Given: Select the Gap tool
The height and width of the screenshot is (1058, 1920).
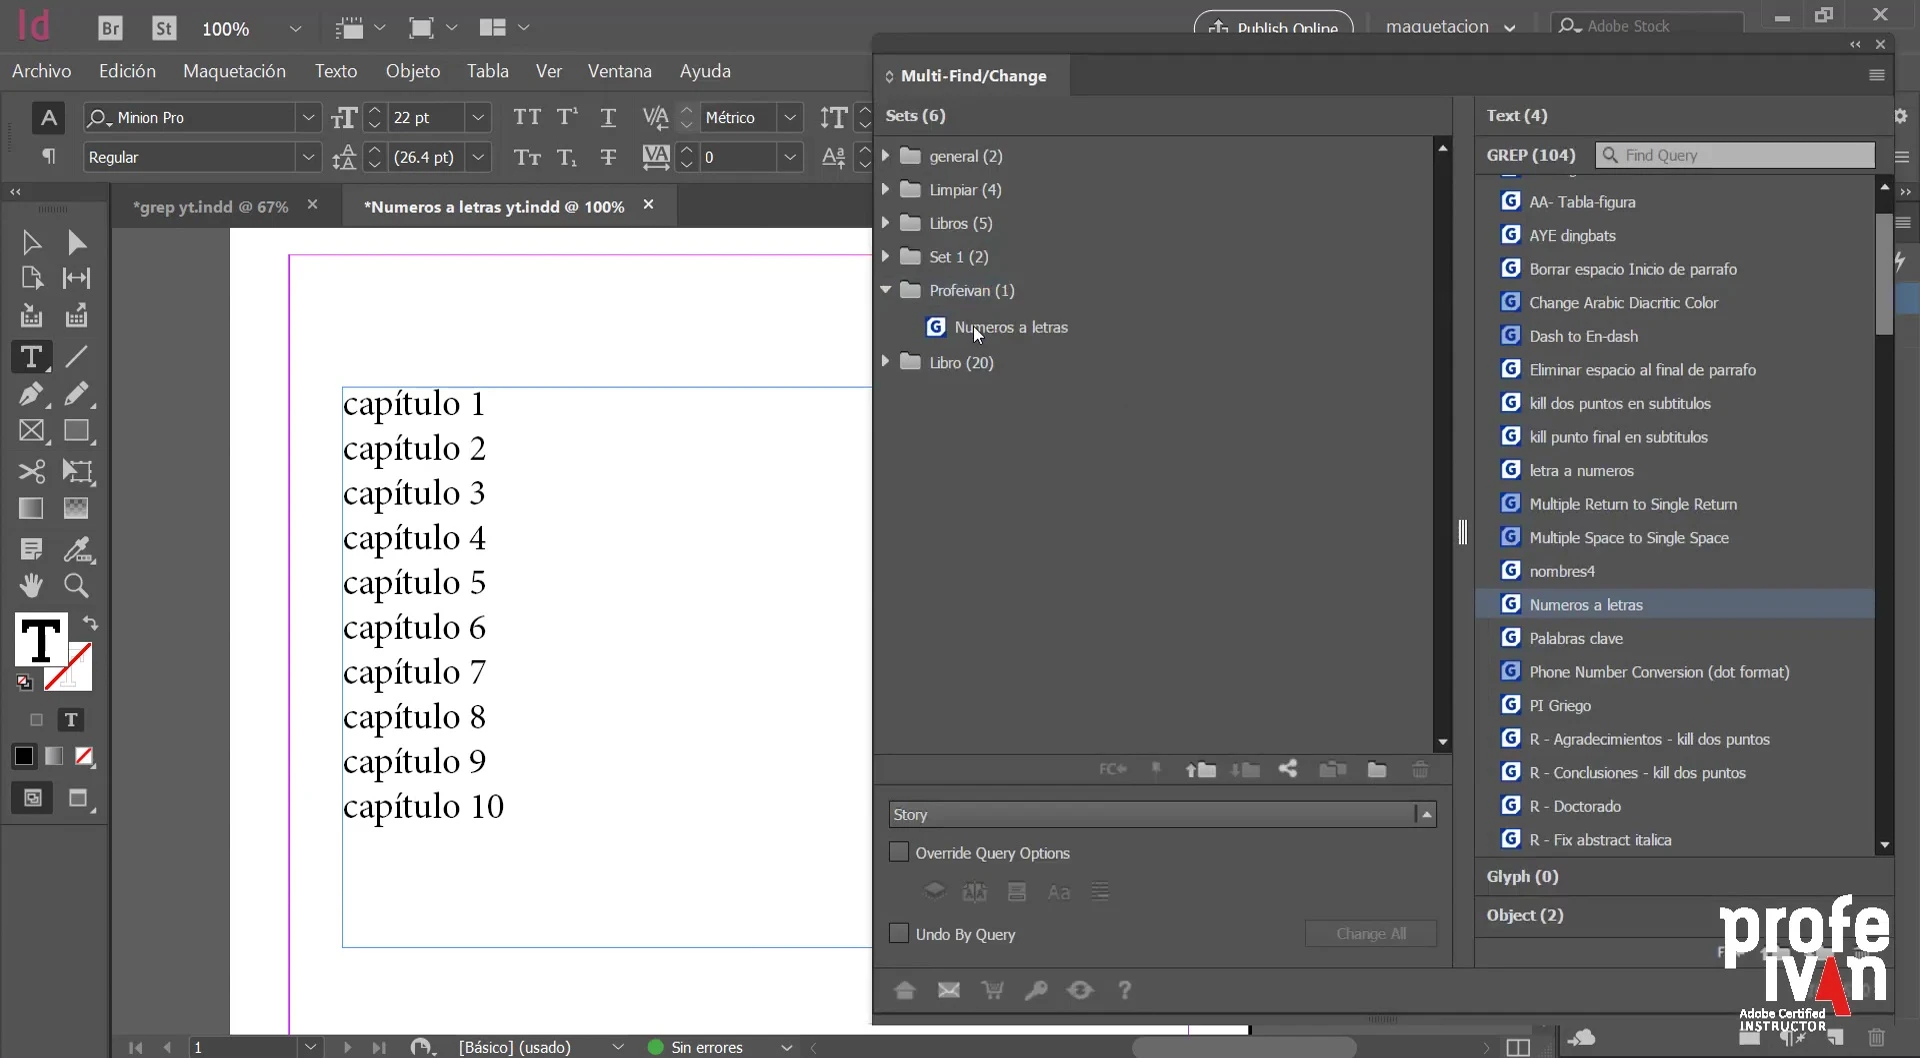Looking at the screenshot, I should [x=77, y=278].
